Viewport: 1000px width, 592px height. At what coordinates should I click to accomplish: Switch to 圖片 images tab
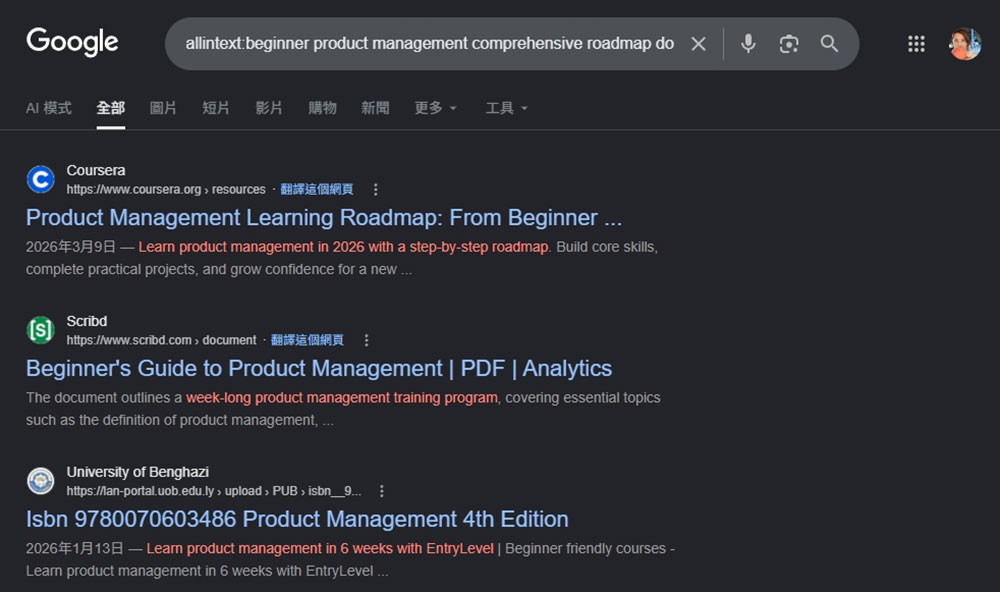tap(163, 108)
